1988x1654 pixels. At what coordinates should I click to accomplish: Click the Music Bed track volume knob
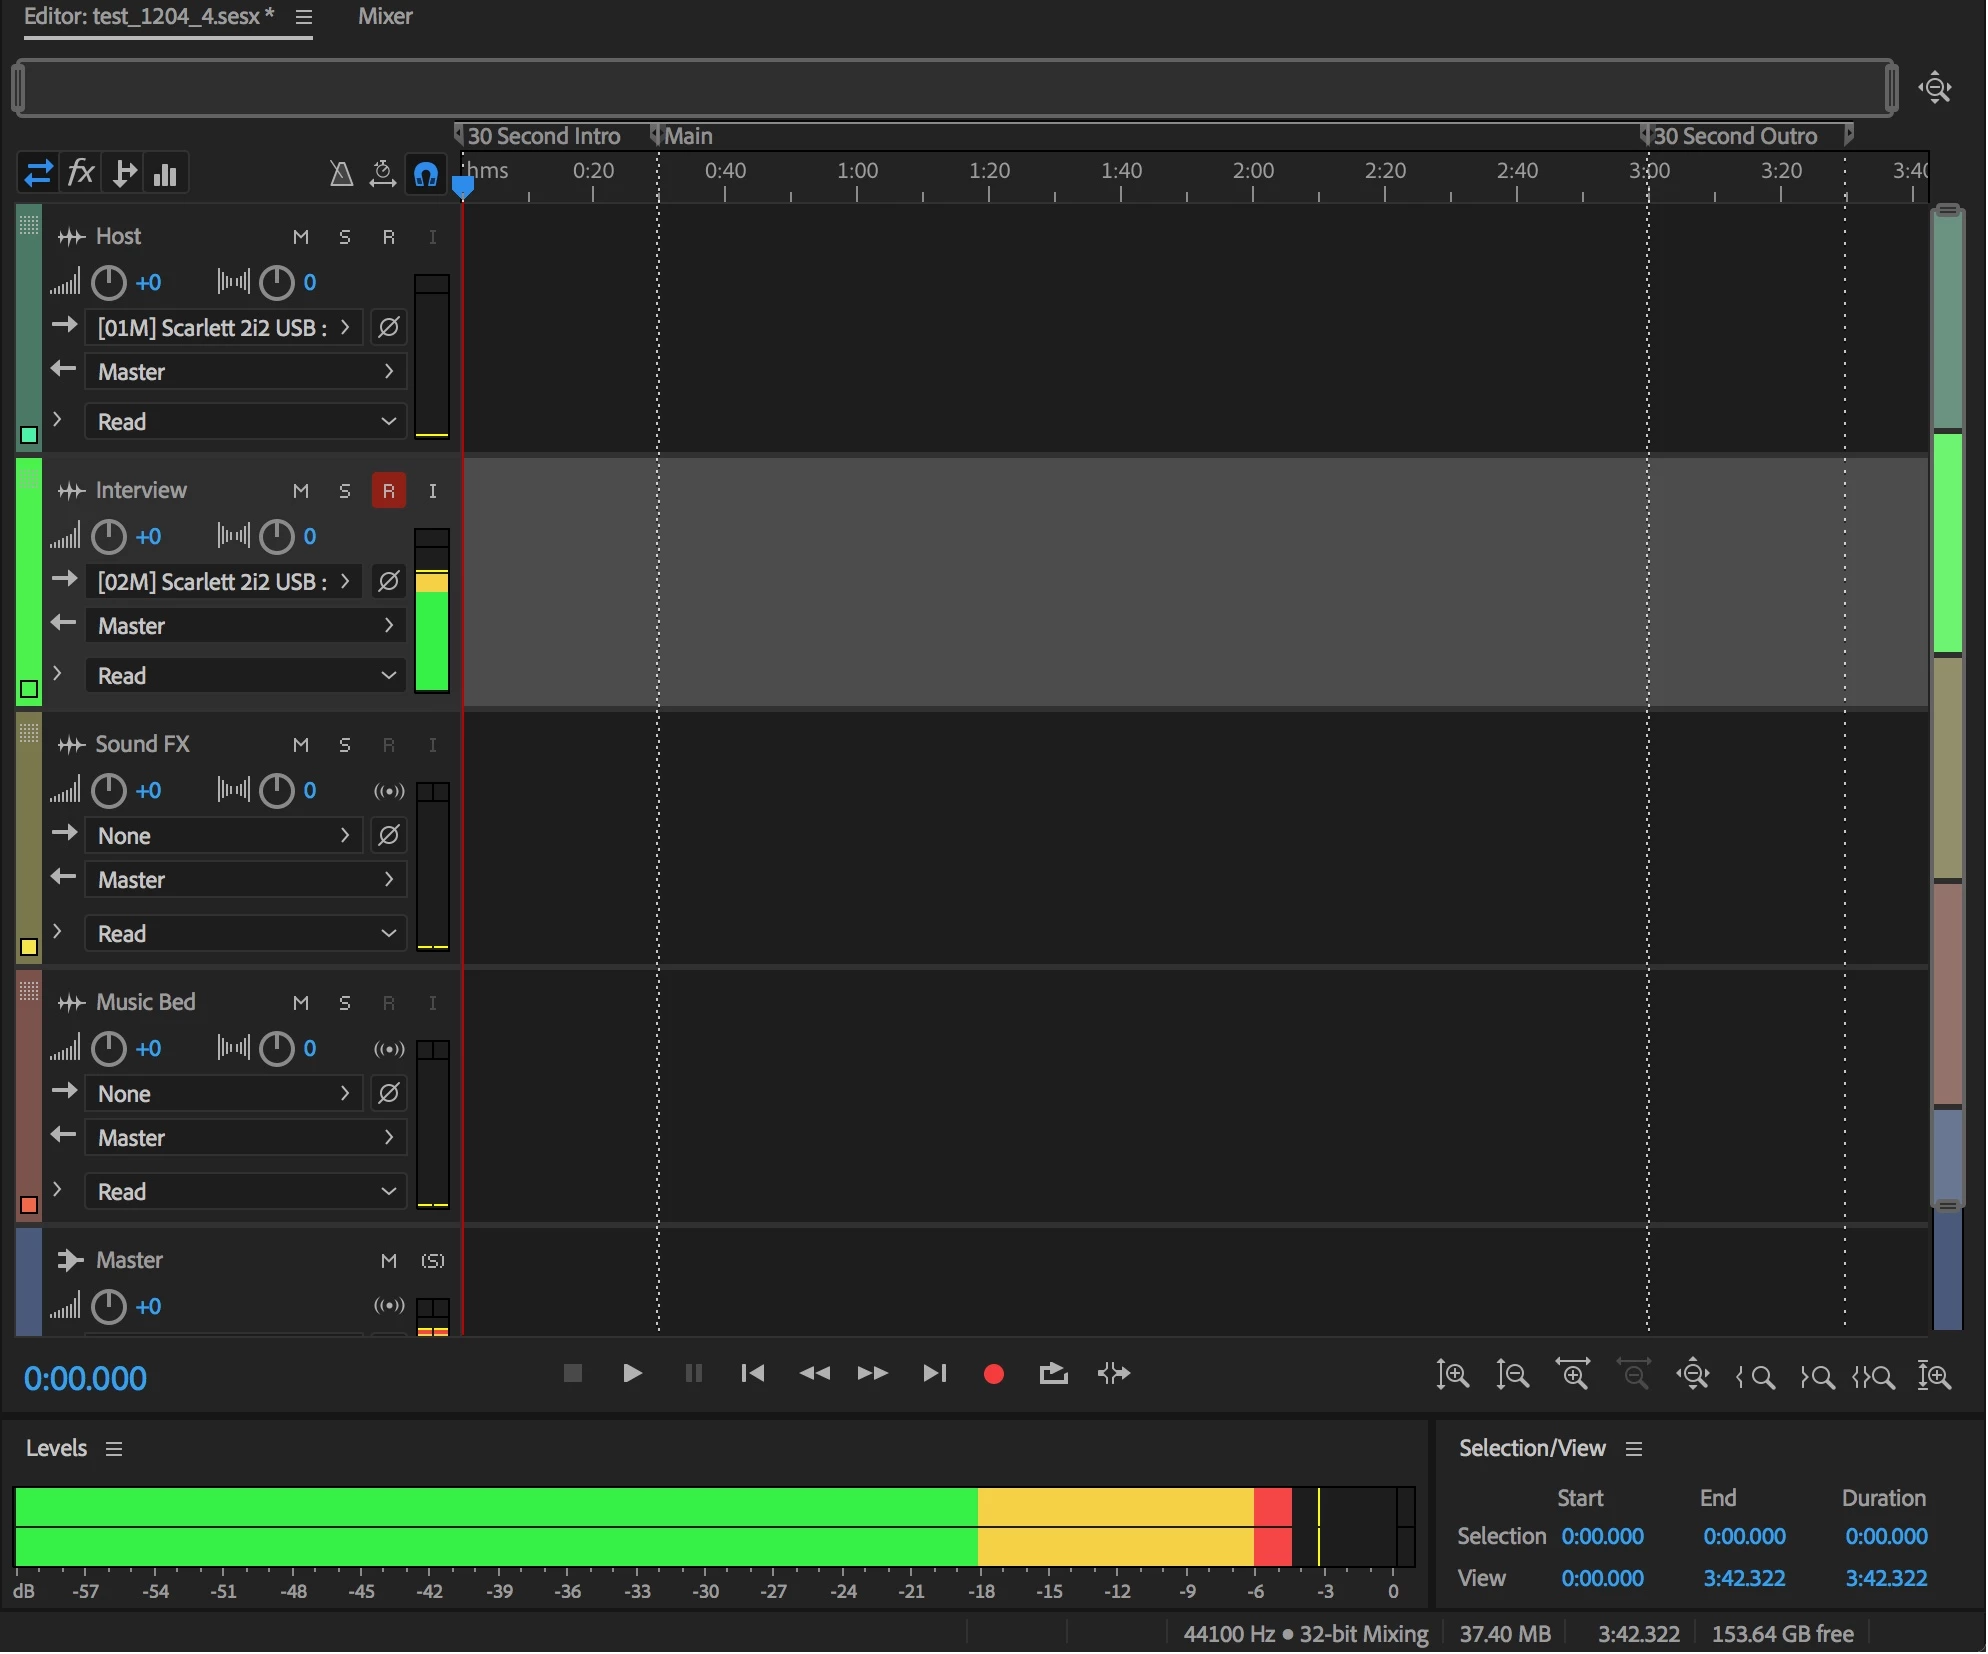click(108, 1049)
